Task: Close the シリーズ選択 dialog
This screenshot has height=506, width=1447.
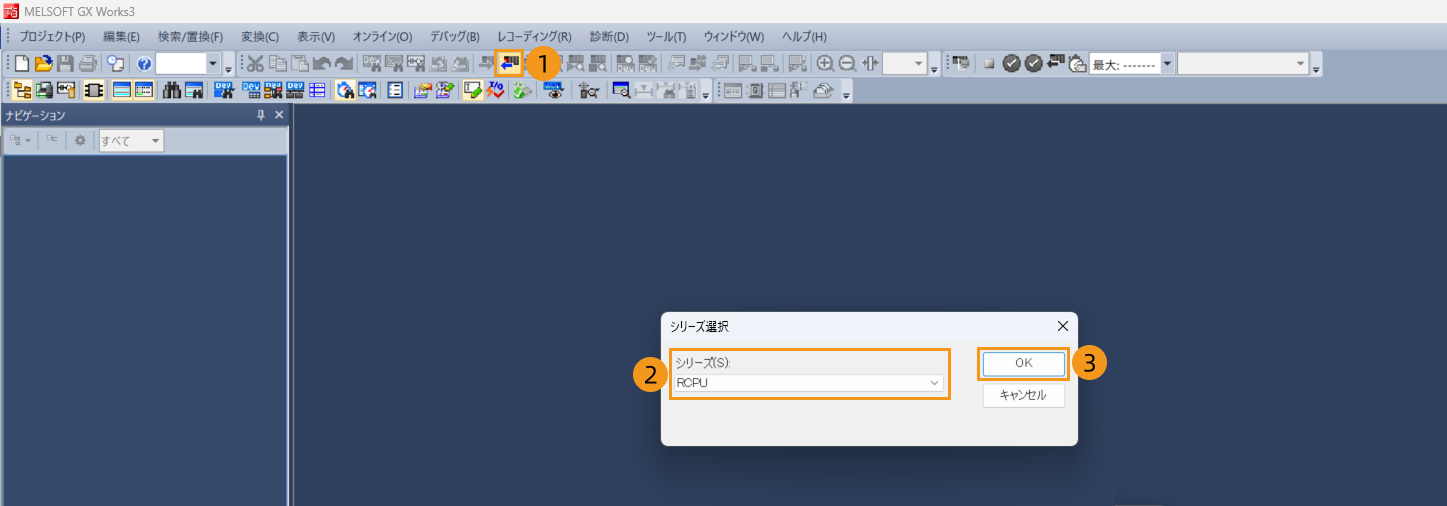Action: [x=1063, y=326]
